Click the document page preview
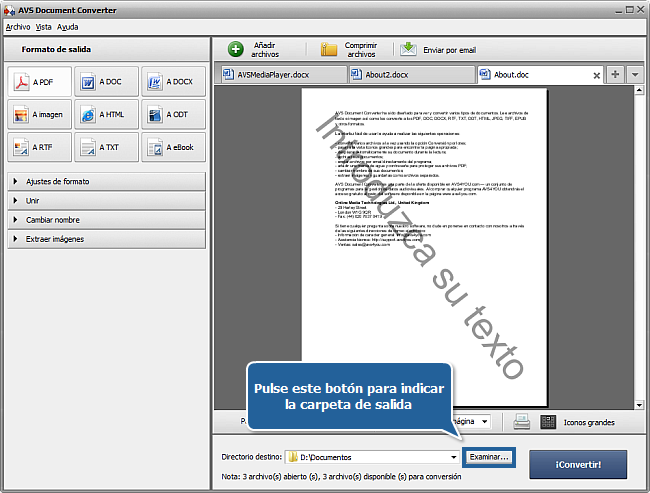650x493 pixels. click(424, 248)
